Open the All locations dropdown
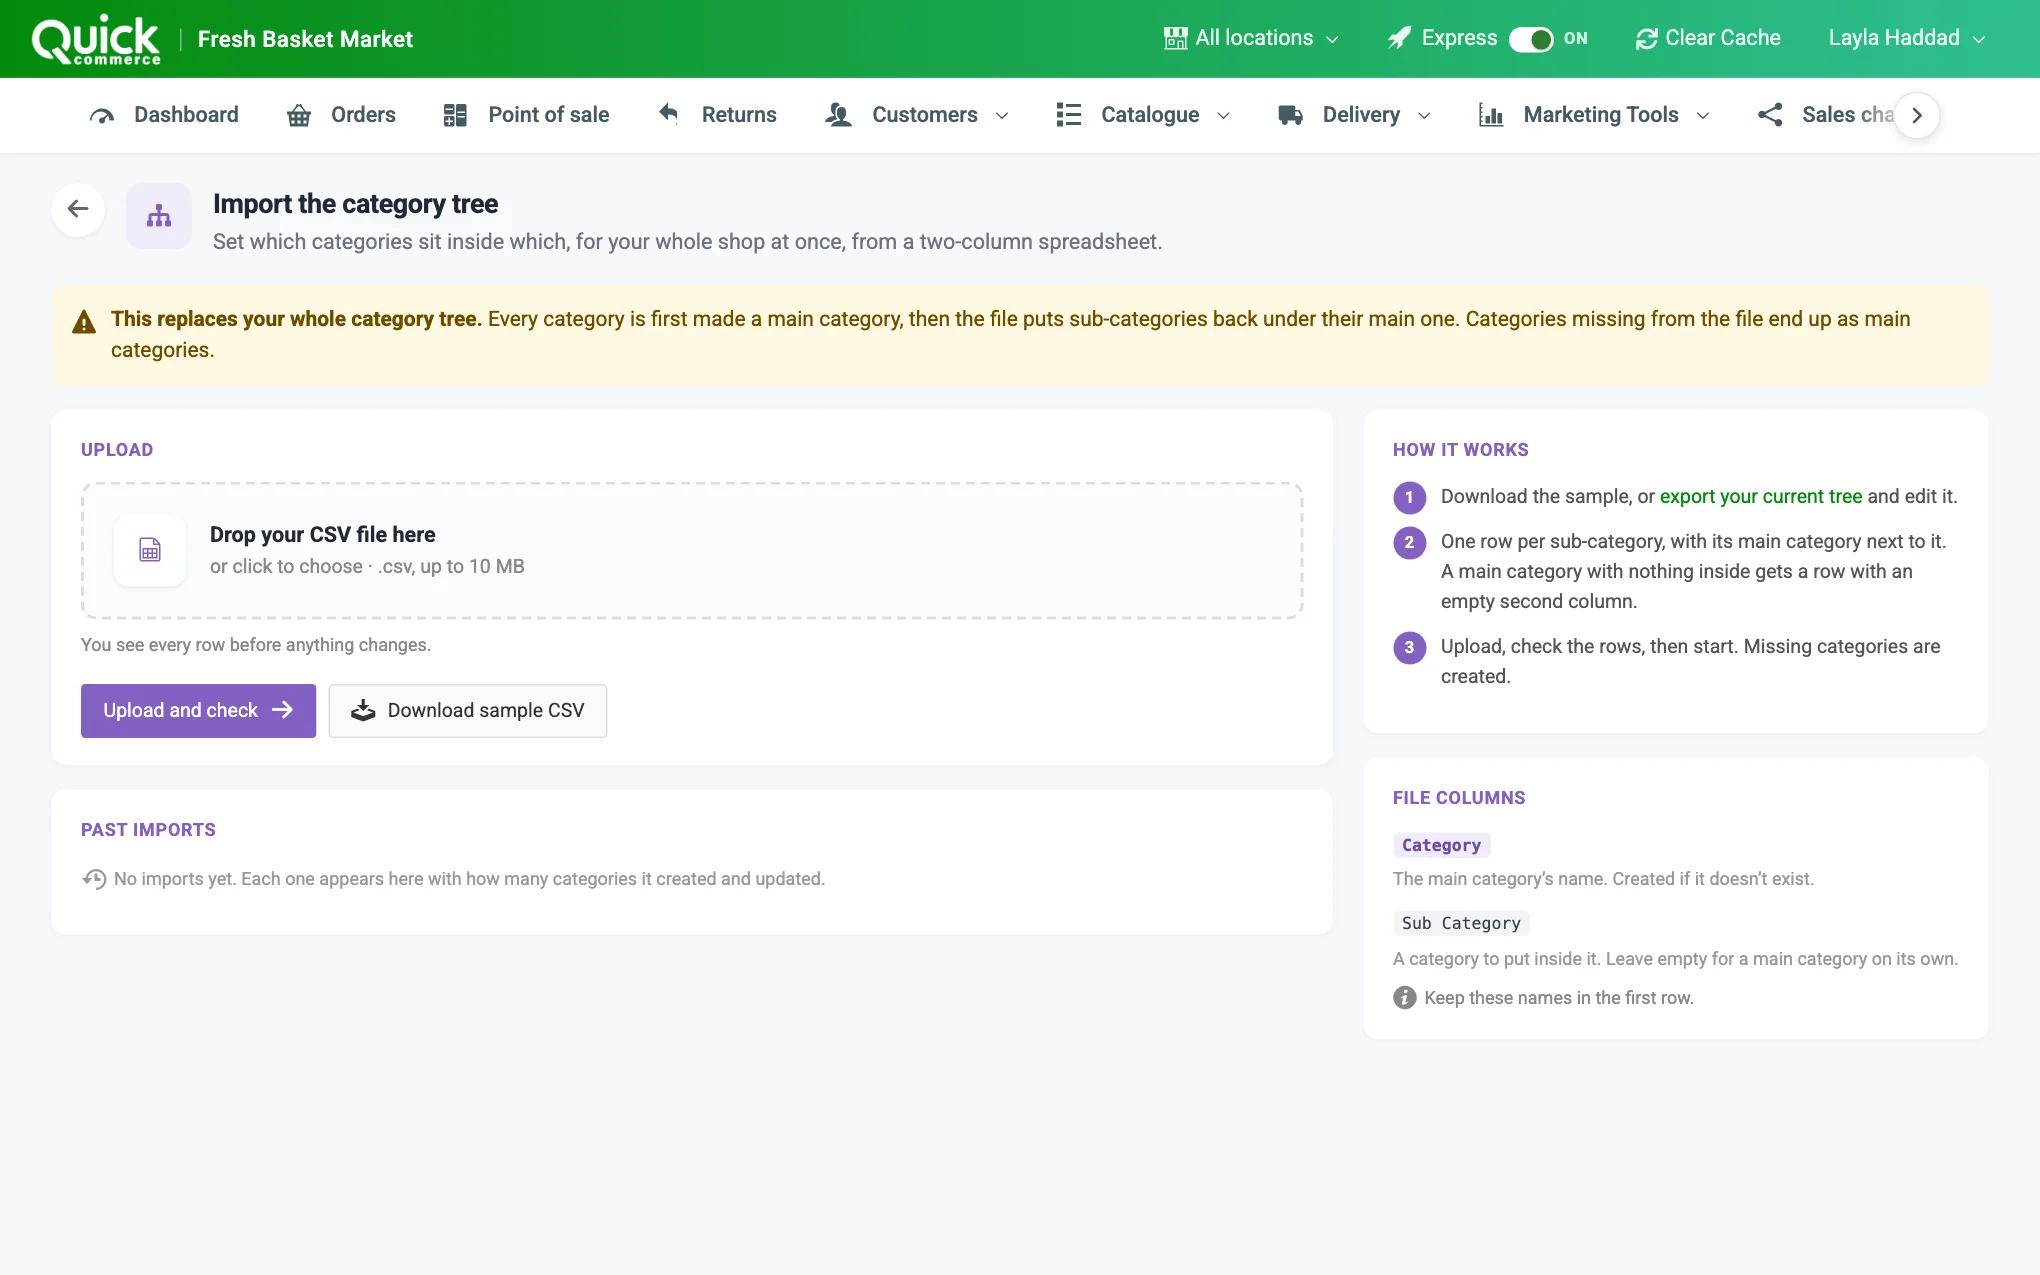The width and height of the screenshot is (2040, 1275). pyautogui.click(x=1251, y=38)
